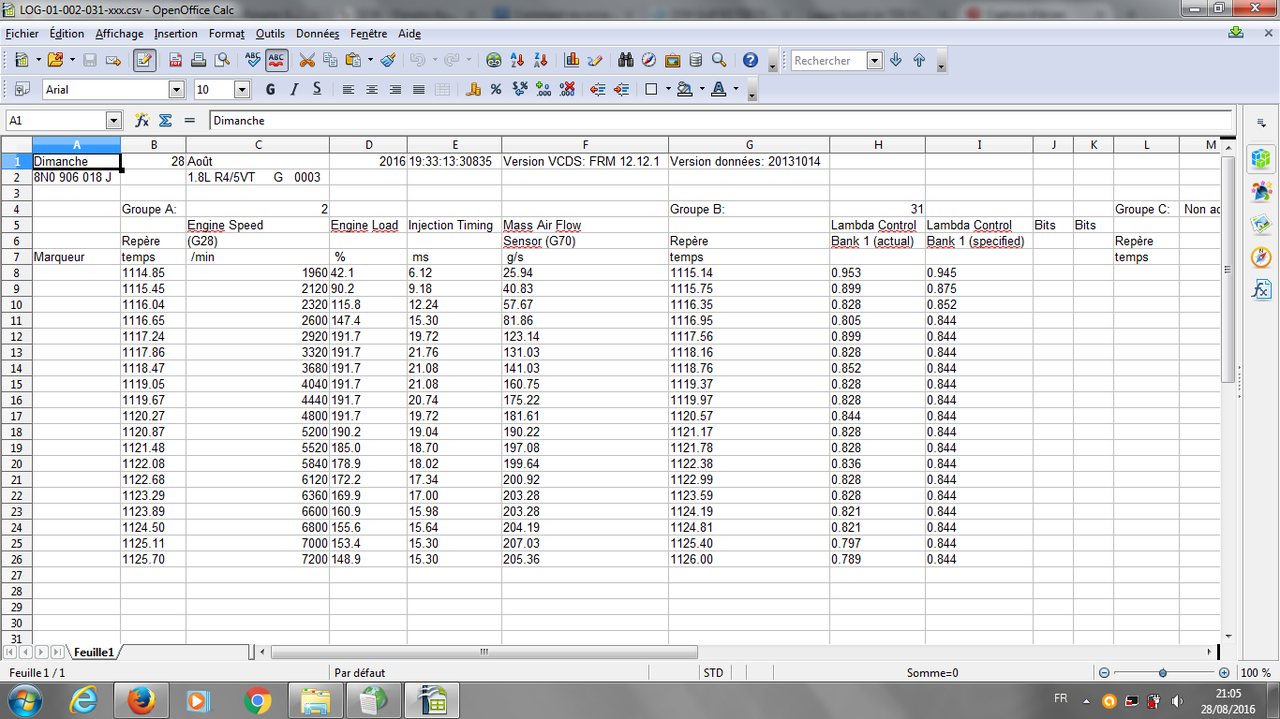The image size is (1280, 719).
Task: Open the font size dropdown list
Action: (x=241, y=90)
